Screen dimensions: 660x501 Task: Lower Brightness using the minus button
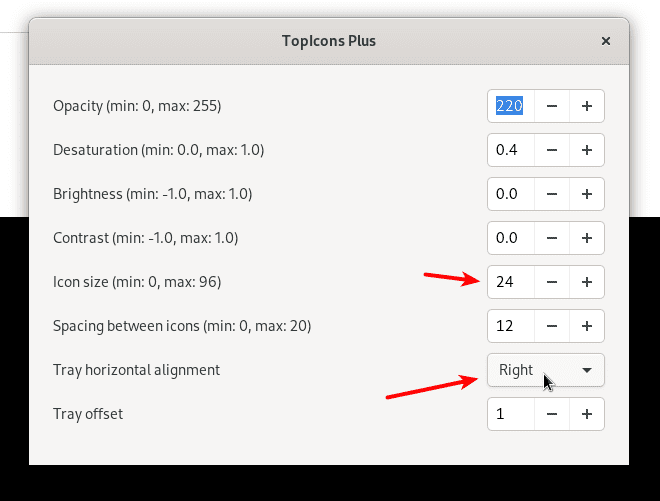pos(552,194)
